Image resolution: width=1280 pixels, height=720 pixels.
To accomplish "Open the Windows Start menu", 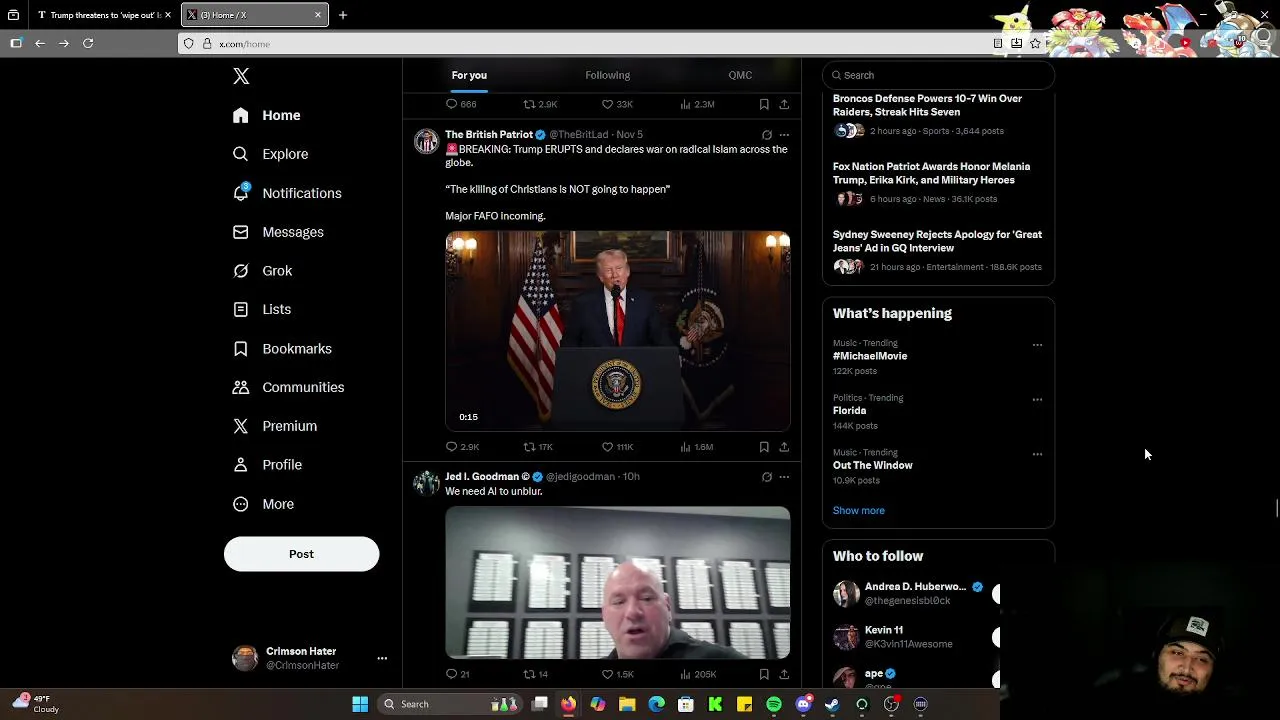I will [360, 704].
